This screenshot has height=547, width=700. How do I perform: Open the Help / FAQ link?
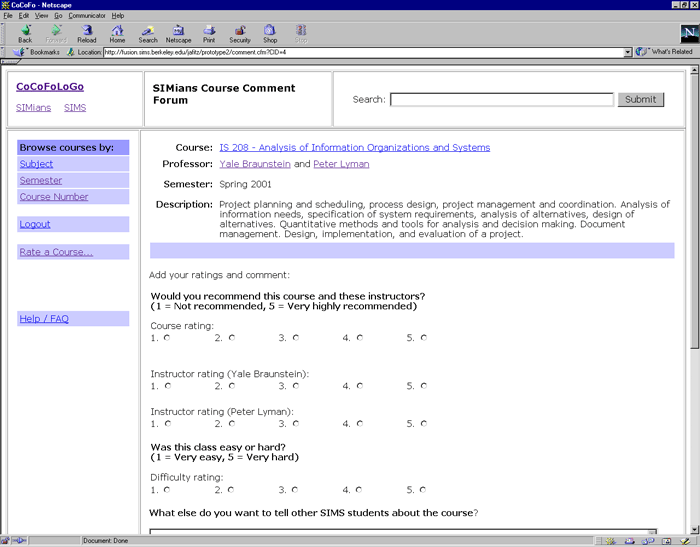[x=44, y=319]
